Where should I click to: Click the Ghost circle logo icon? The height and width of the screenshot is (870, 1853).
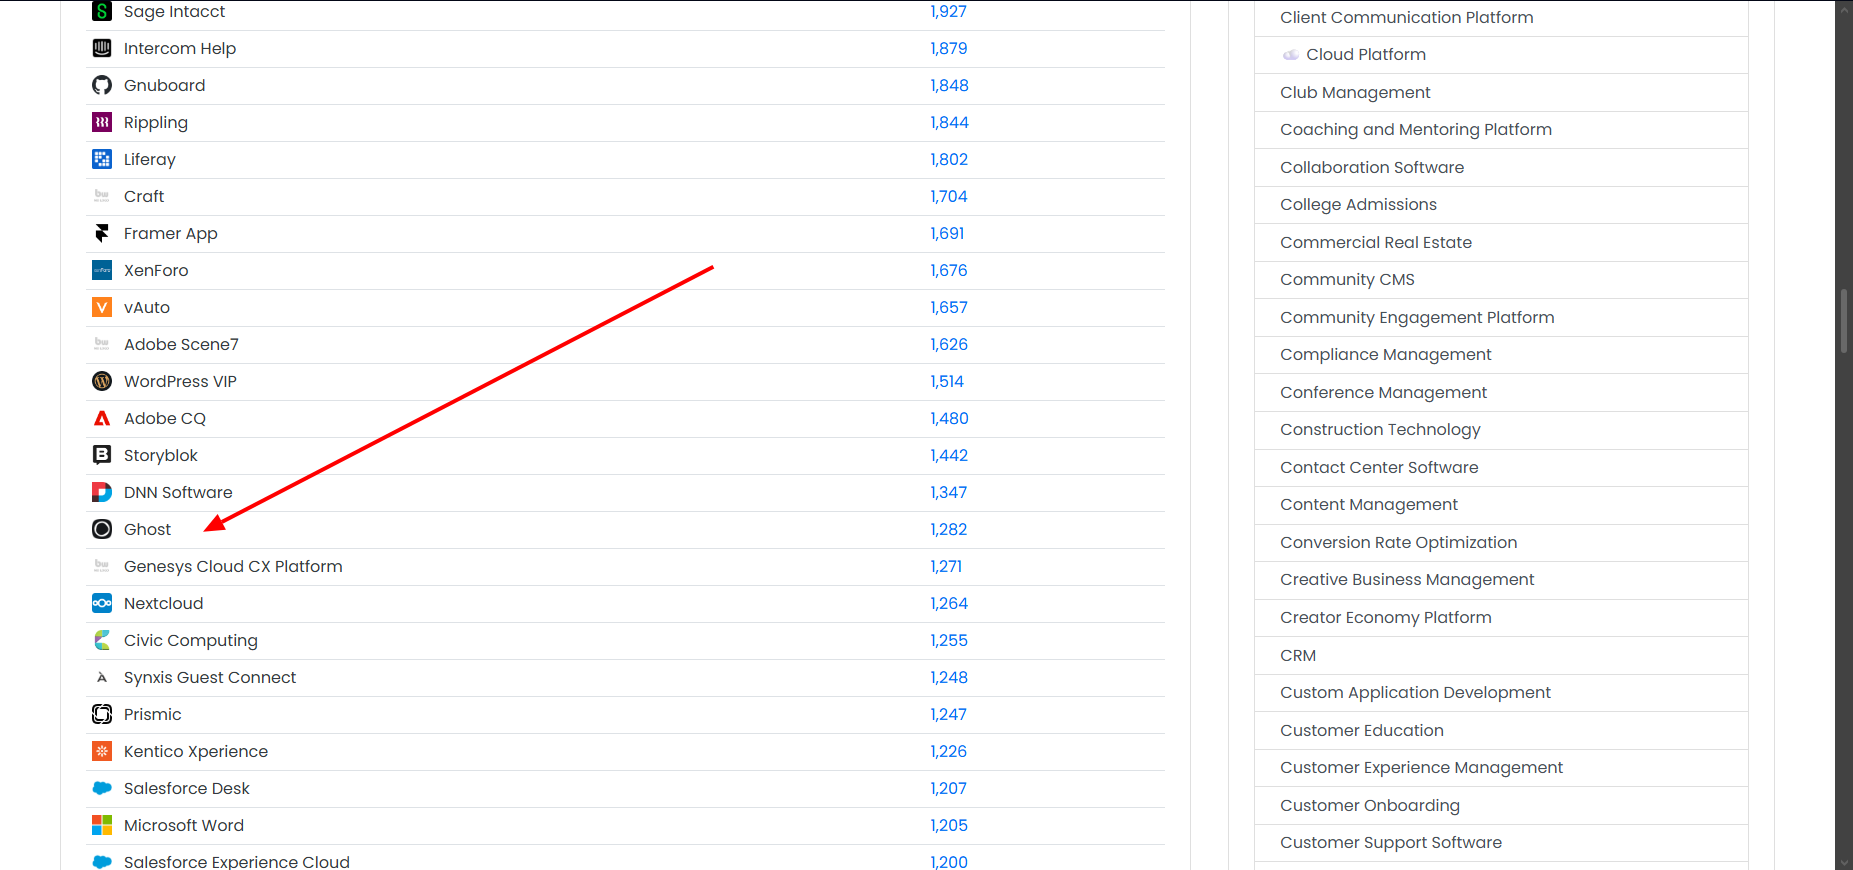point(102,529)
